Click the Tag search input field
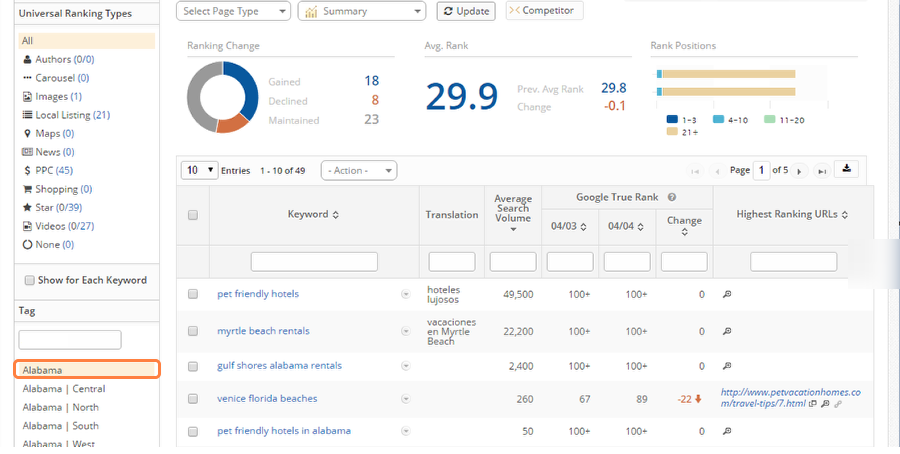The width and height of the screenshot is (900, 454). pos(70,340)
